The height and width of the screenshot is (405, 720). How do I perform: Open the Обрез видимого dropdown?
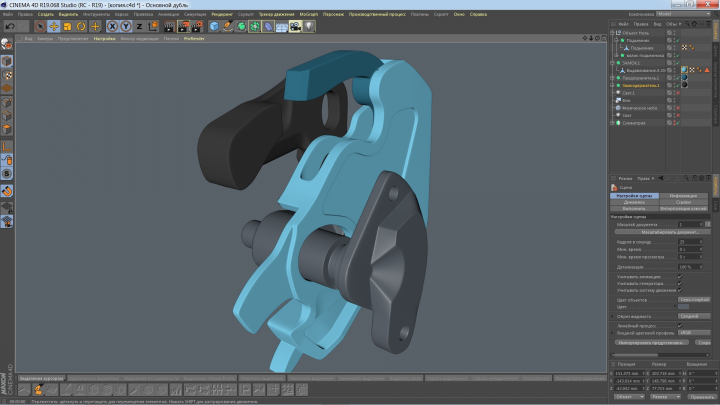click(694, 316)
